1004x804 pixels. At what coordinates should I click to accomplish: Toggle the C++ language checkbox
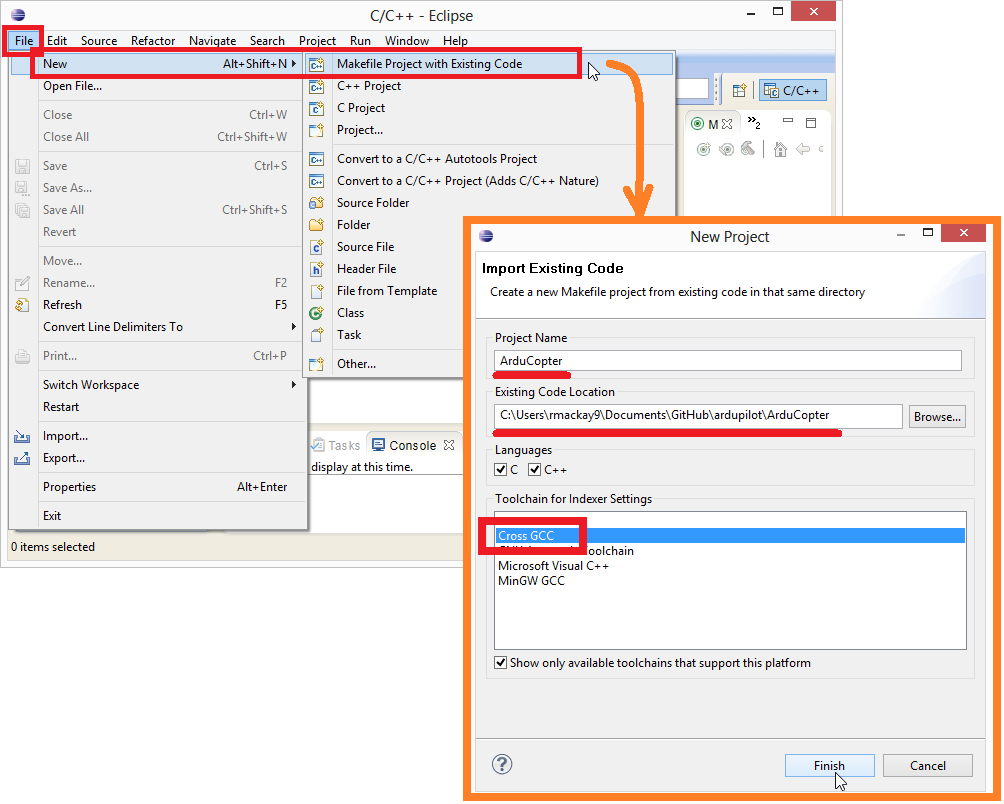click(x=535, y=470)
